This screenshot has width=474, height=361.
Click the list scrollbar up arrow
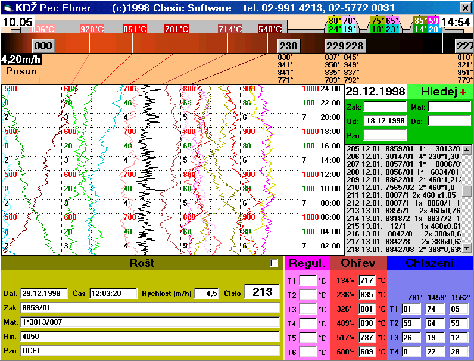(467, 149)
